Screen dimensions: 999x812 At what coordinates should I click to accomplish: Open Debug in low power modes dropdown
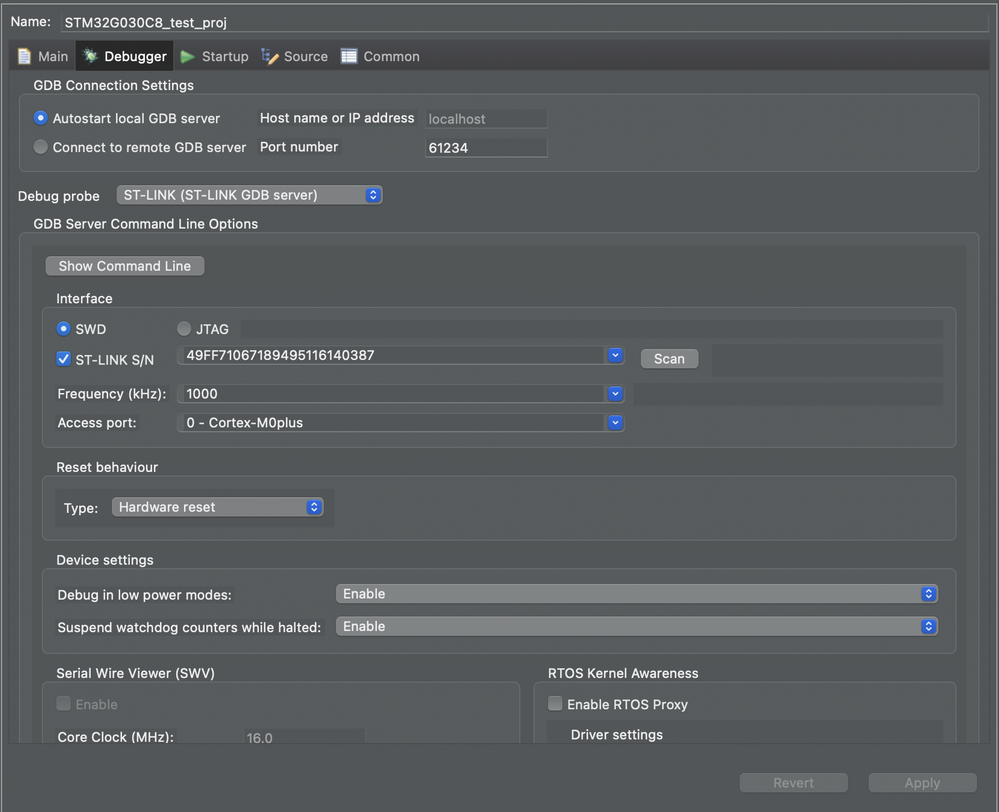pos(636,594)
